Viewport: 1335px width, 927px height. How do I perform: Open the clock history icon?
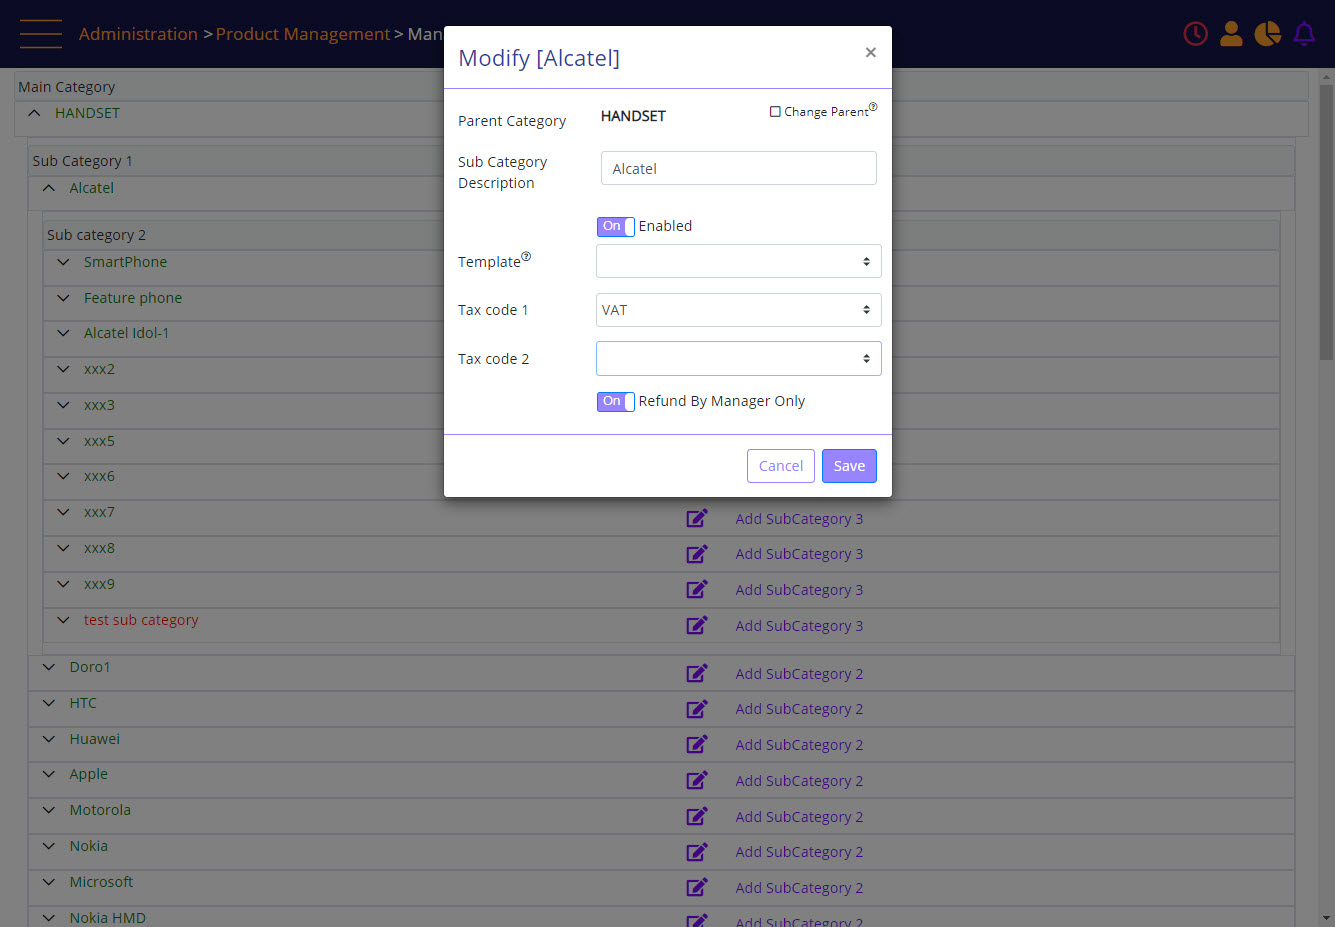[x=1195, y=34]
